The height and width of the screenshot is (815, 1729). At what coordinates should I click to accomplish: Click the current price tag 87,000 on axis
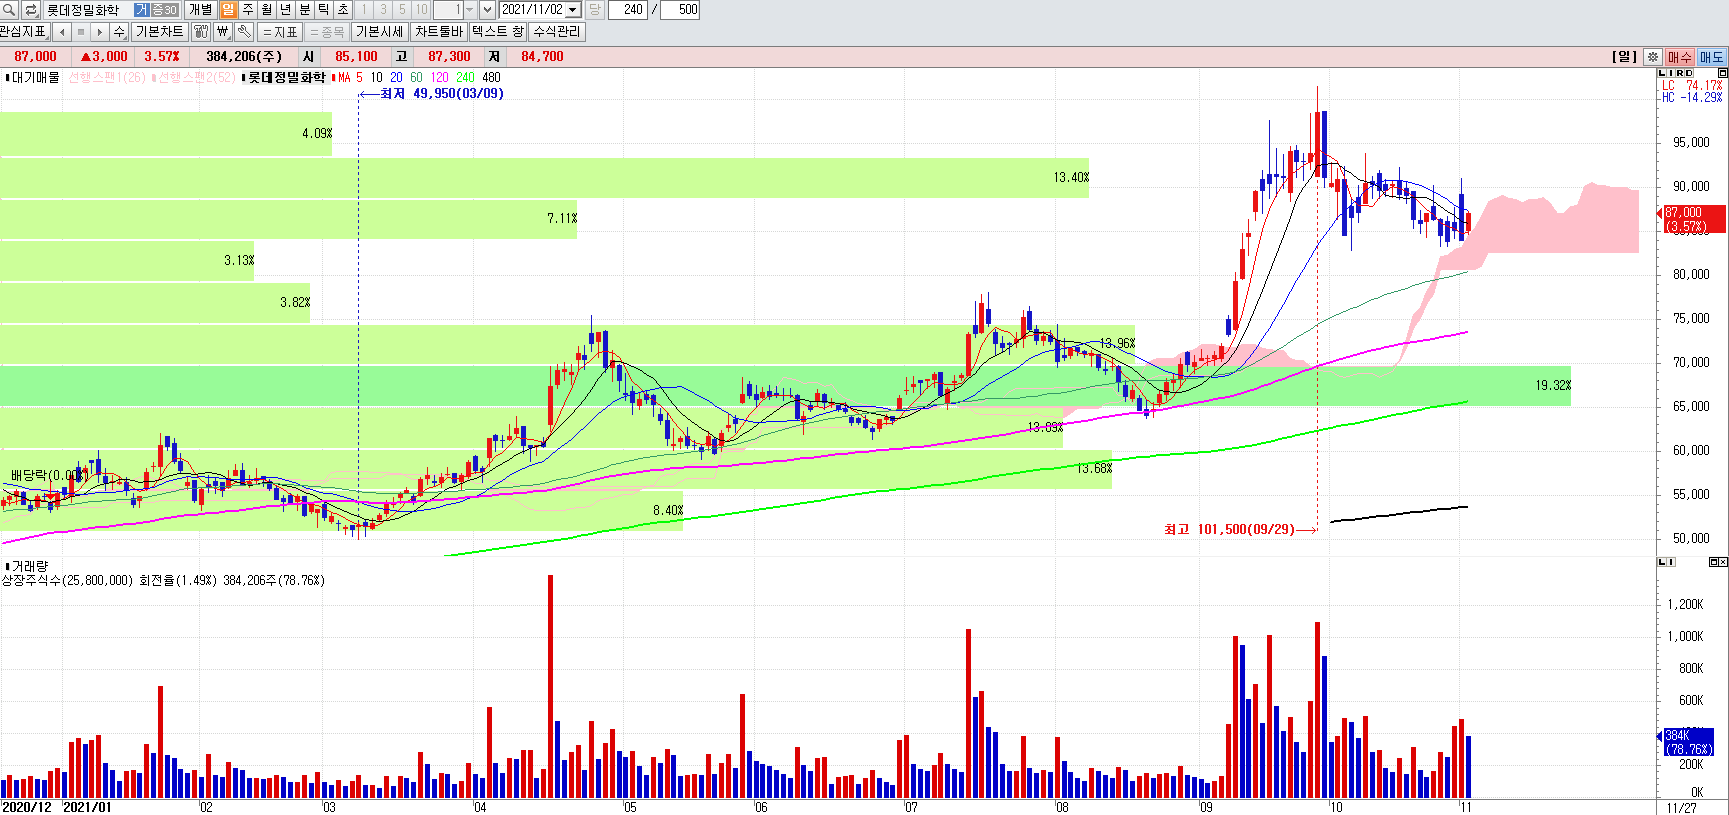click(1692, 219)
